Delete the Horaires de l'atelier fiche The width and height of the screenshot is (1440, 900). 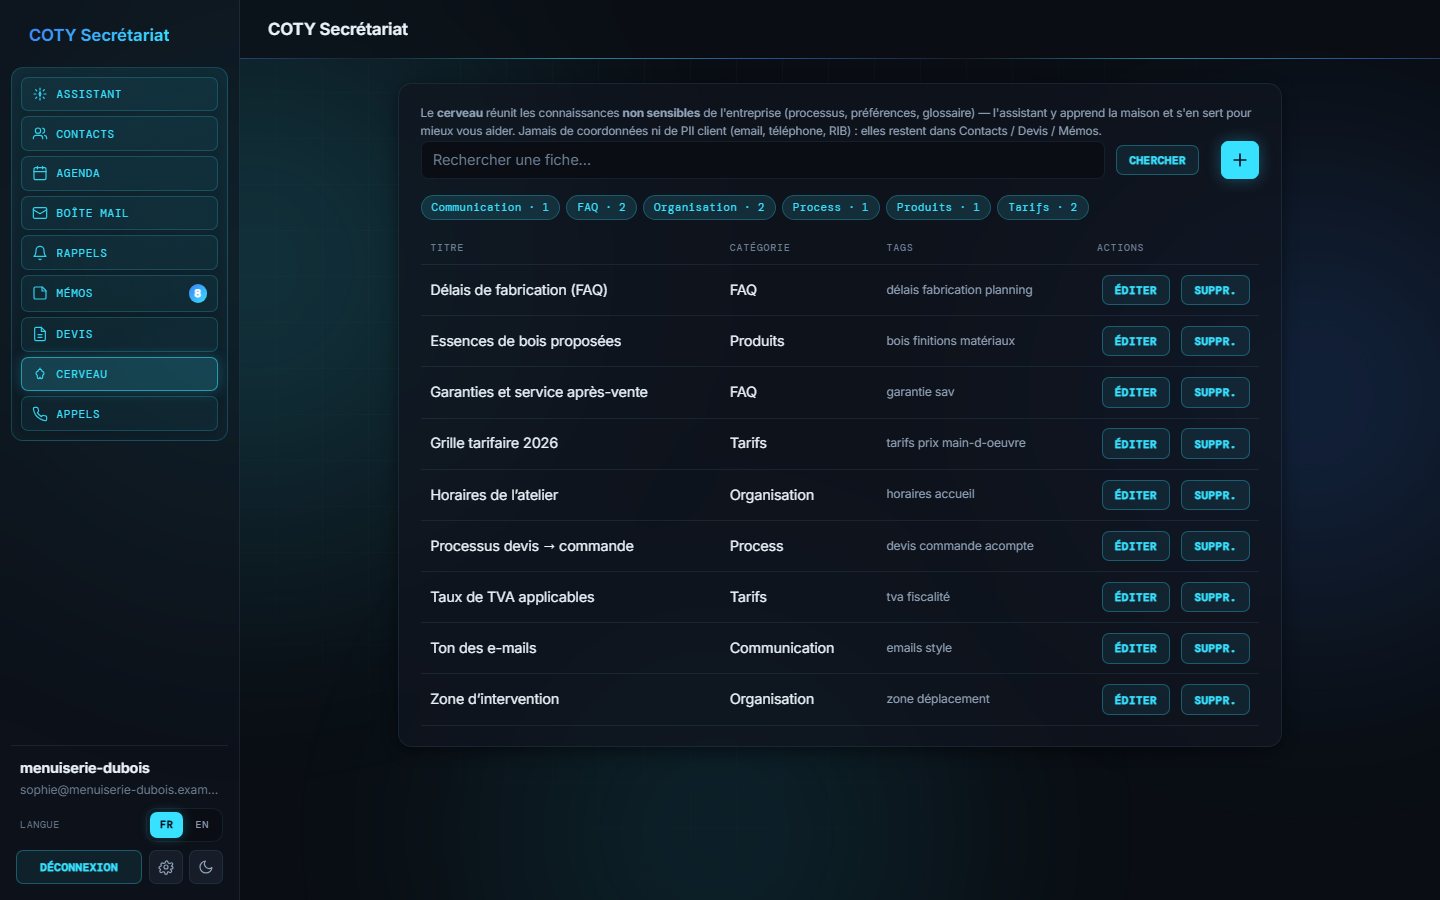pyautogui.click(x=1215, y=495)
